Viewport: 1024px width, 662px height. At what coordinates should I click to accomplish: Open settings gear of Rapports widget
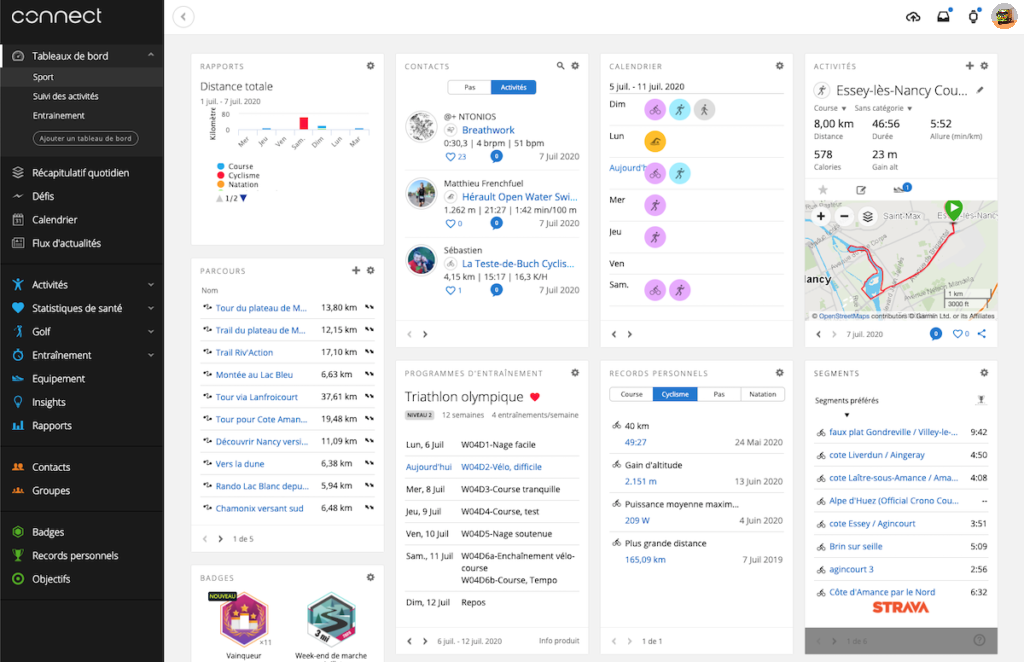click(x=370, y=66)
